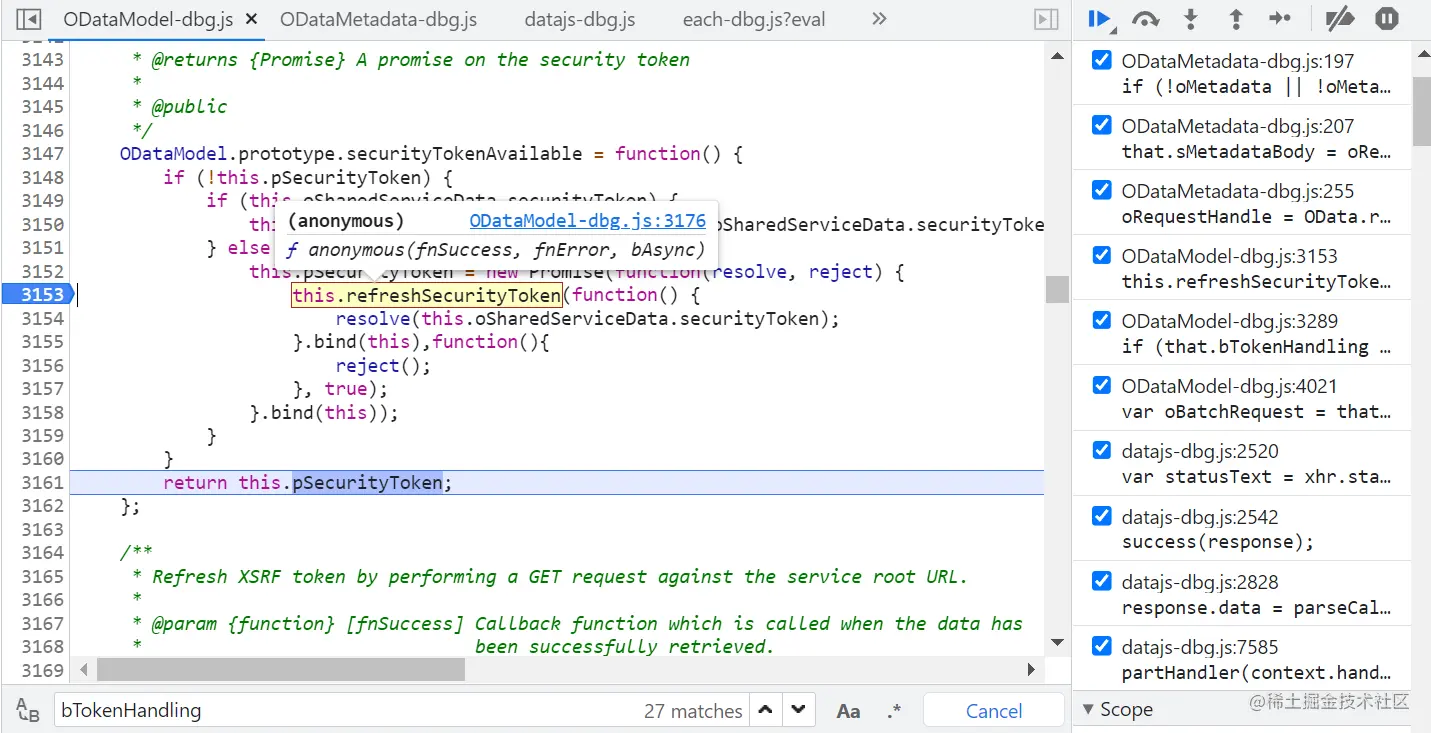Uncheck breakpoint ODataModel-dbg.js:3153
This screenshot has width=1431, height=733.
pyautogui.click(x=1101, y=255)
